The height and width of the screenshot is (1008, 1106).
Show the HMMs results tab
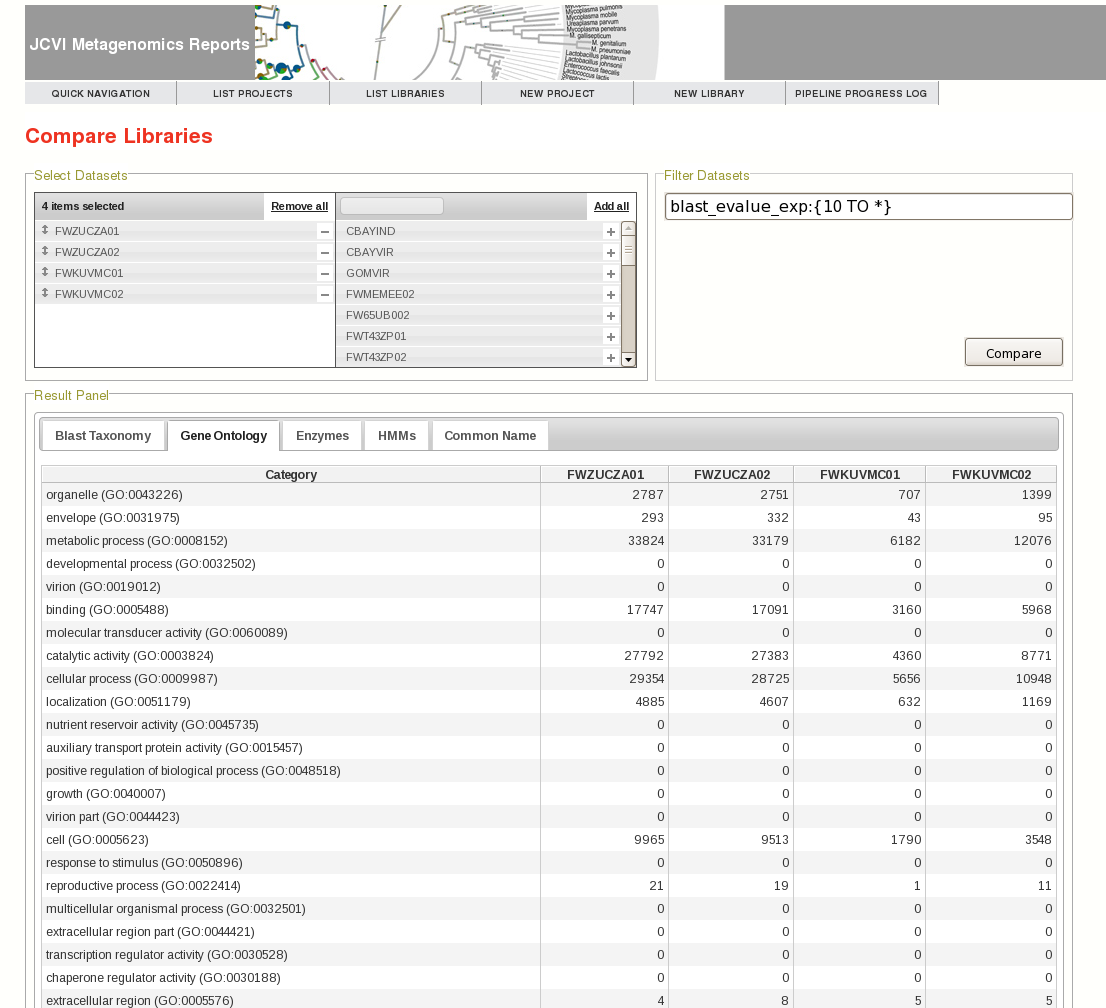pyautogui.click(x=397, y=436)
